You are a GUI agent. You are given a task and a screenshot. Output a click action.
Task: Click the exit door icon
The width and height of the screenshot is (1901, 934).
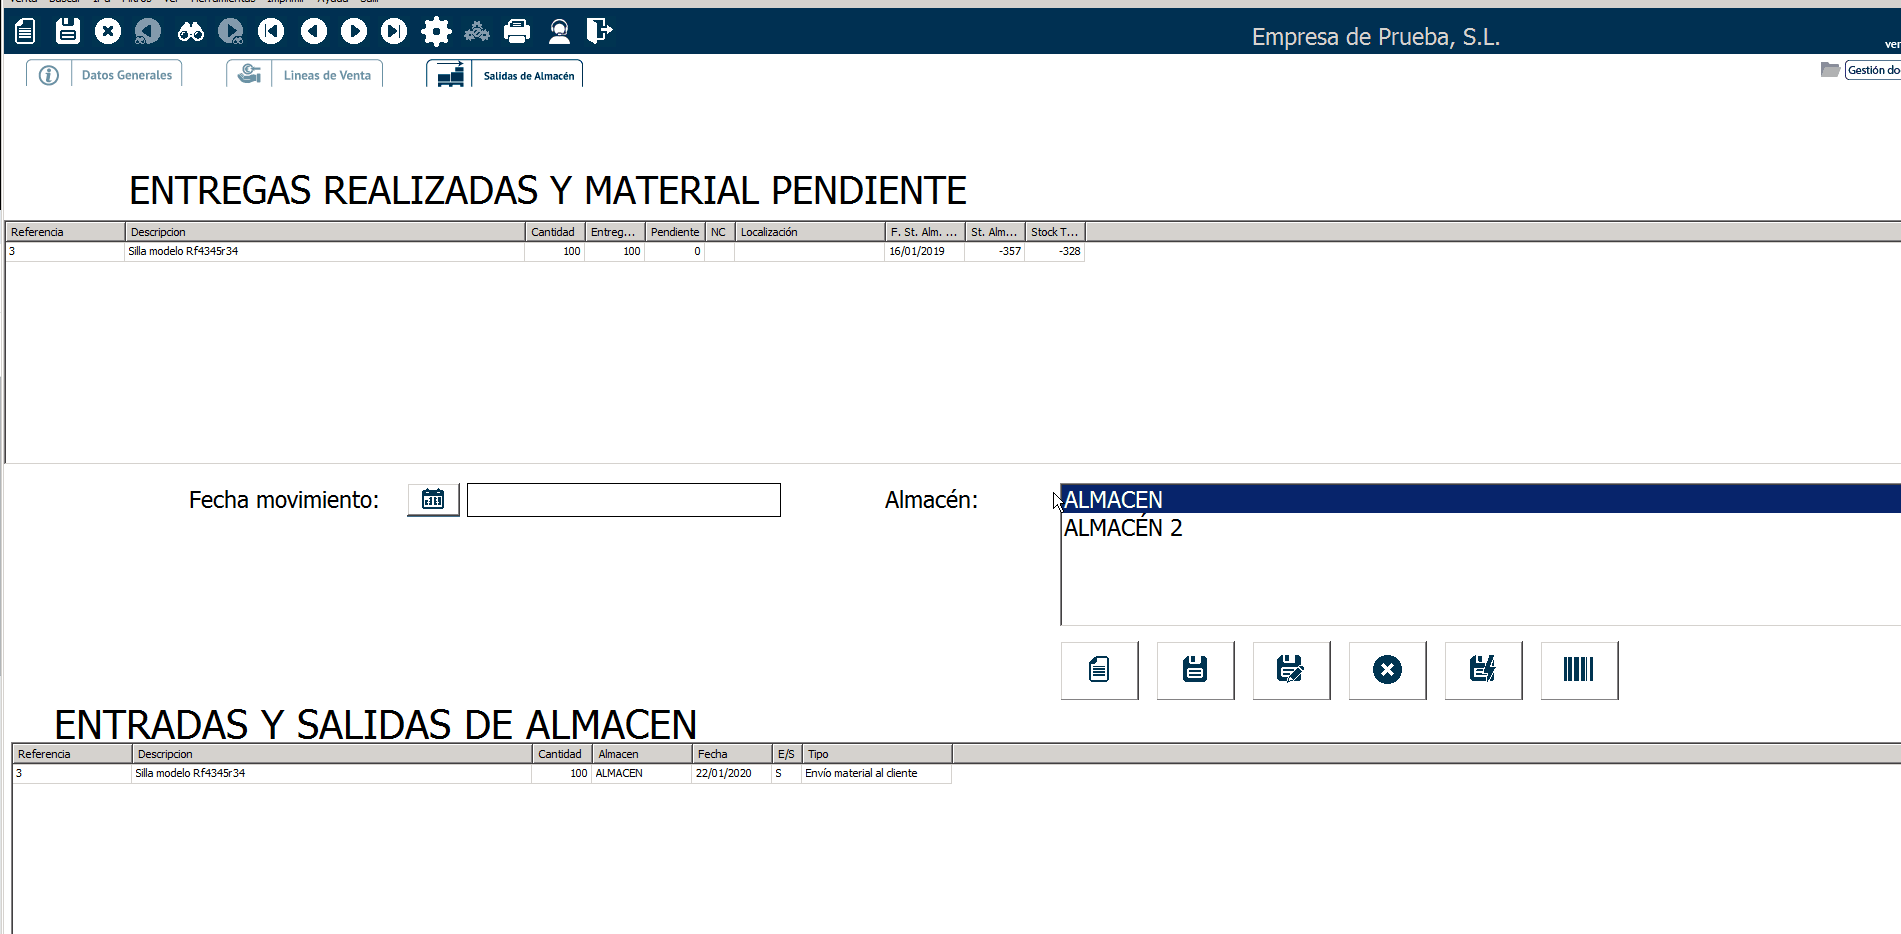pos(599,32)
